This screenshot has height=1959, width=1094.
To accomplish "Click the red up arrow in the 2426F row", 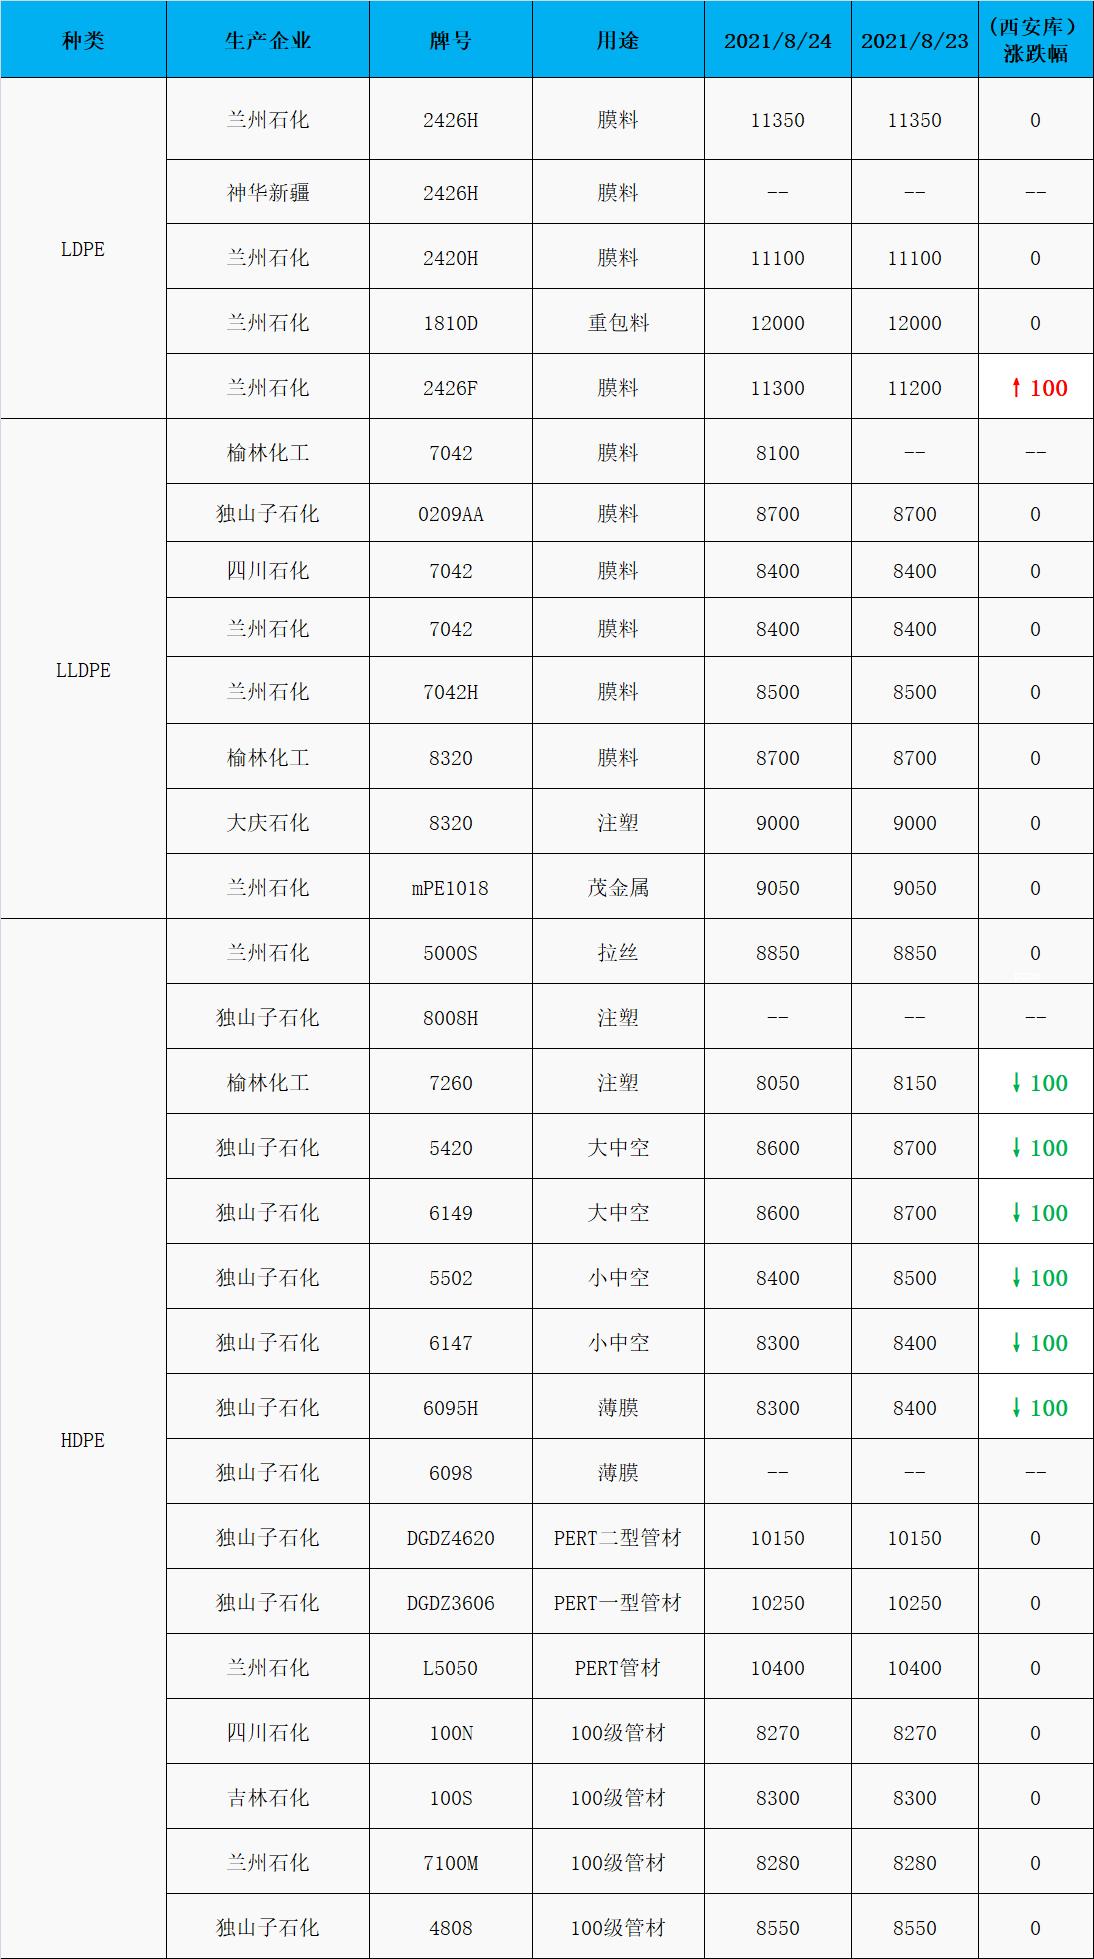I will [1016, 388].
